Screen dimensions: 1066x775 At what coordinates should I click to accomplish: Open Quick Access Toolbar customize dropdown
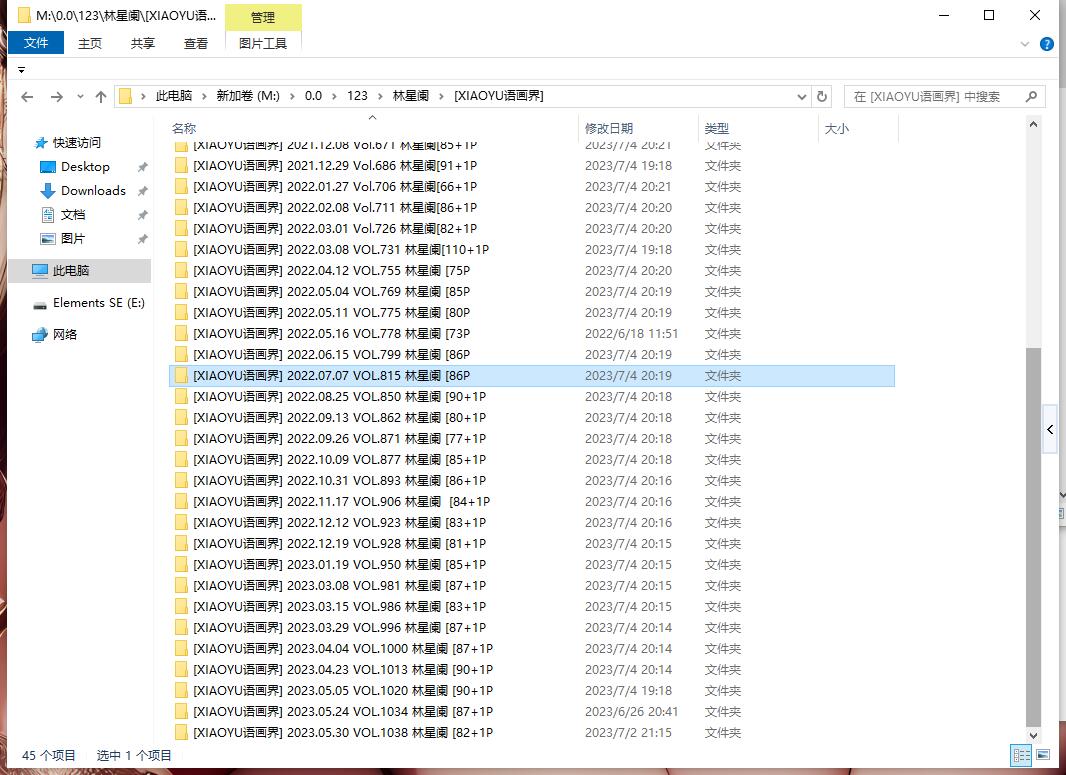click(21, 70)
